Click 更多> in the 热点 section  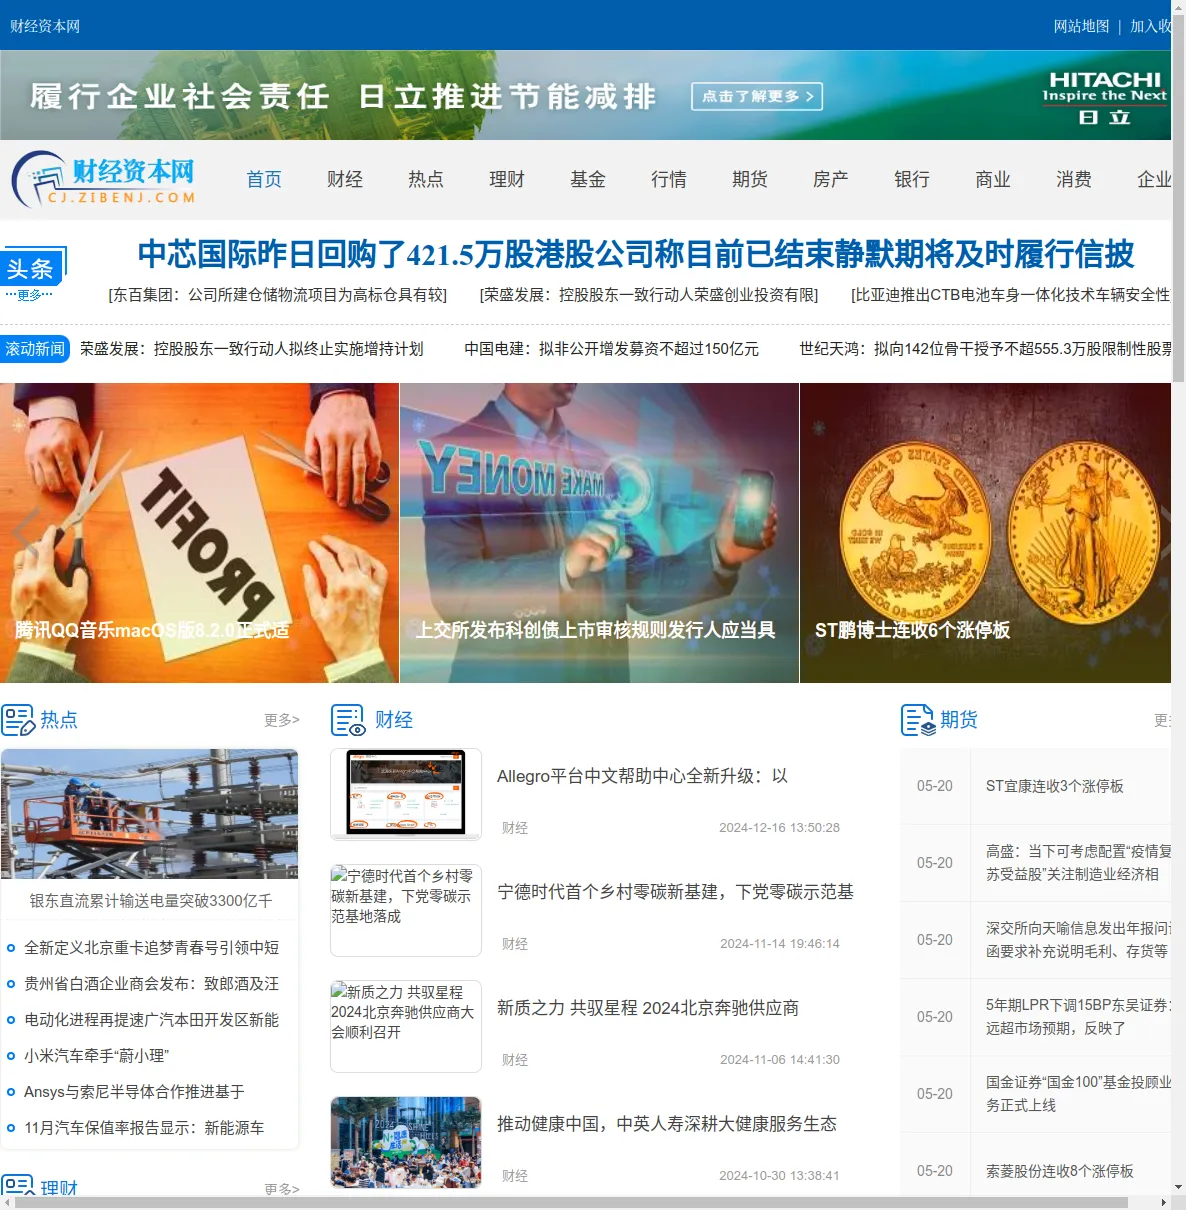(x=282, y=720)
